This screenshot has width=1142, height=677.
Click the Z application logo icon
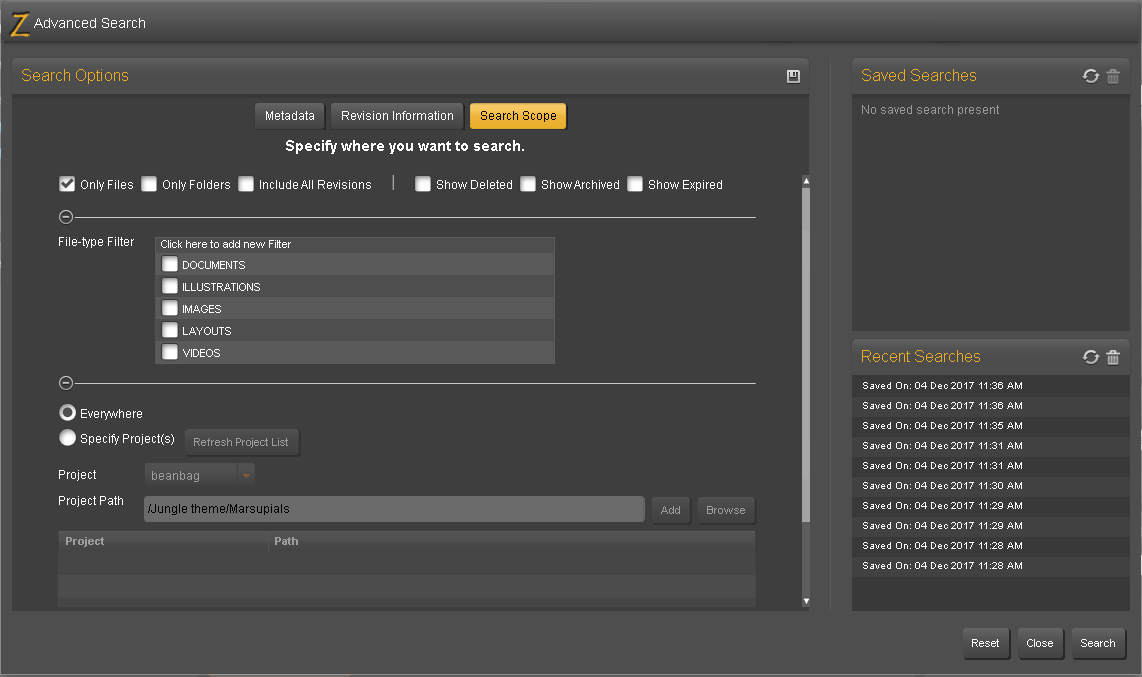[20, 24]
